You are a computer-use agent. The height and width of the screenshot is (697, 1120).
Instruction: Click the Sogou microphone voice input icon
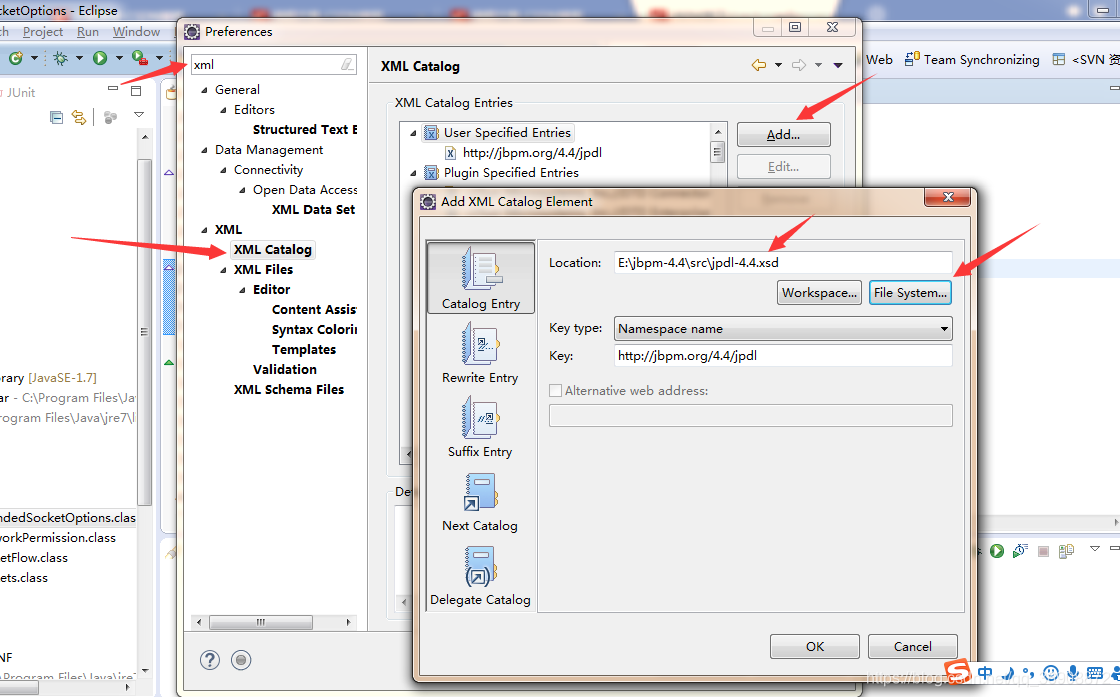pos(1072,673)
